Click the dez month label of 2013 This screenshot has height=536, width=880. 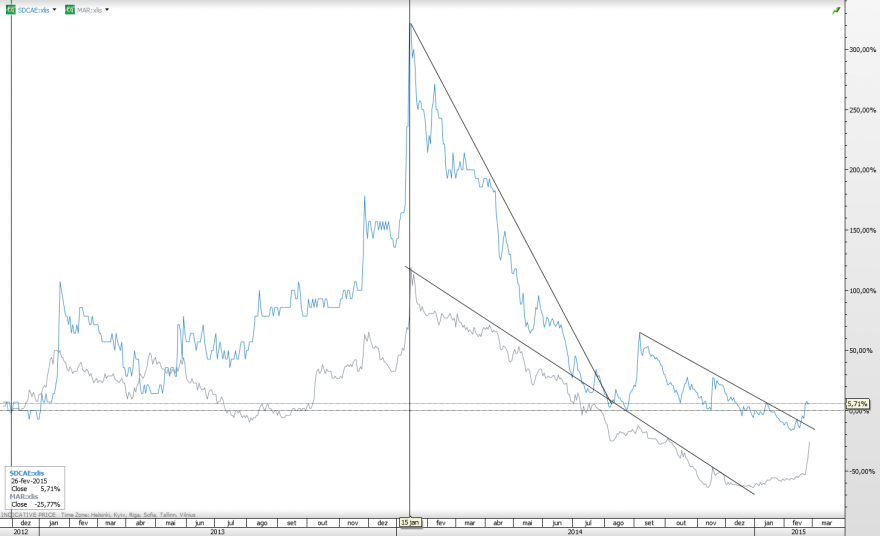pyautogui.click(x=382, y=523)
